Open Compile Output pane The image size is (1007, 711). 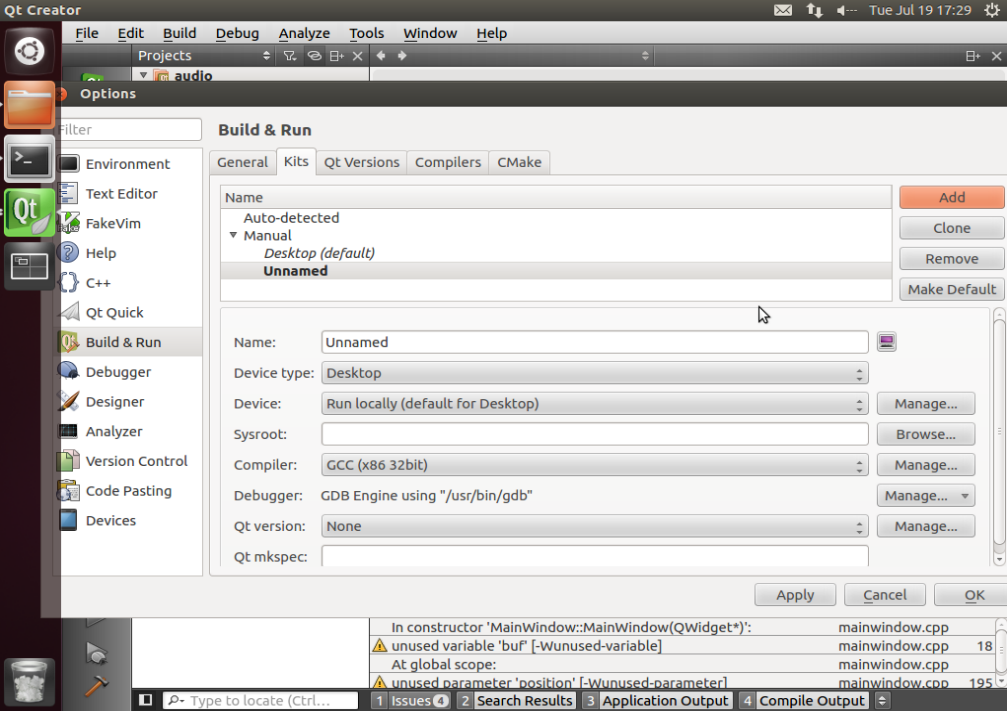click(803, 701)
